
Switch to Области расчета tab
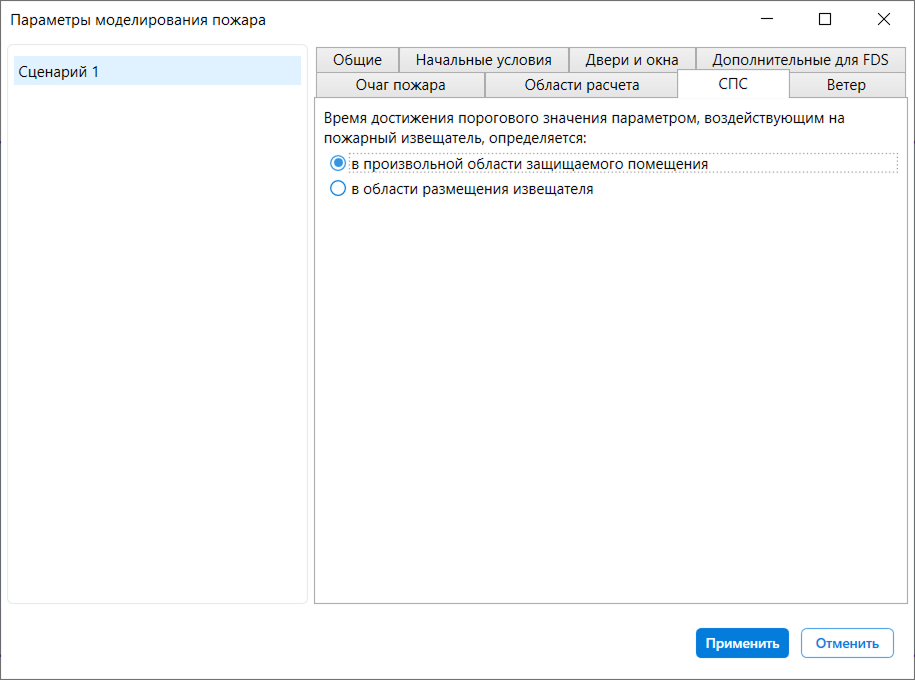click(581, 85)
